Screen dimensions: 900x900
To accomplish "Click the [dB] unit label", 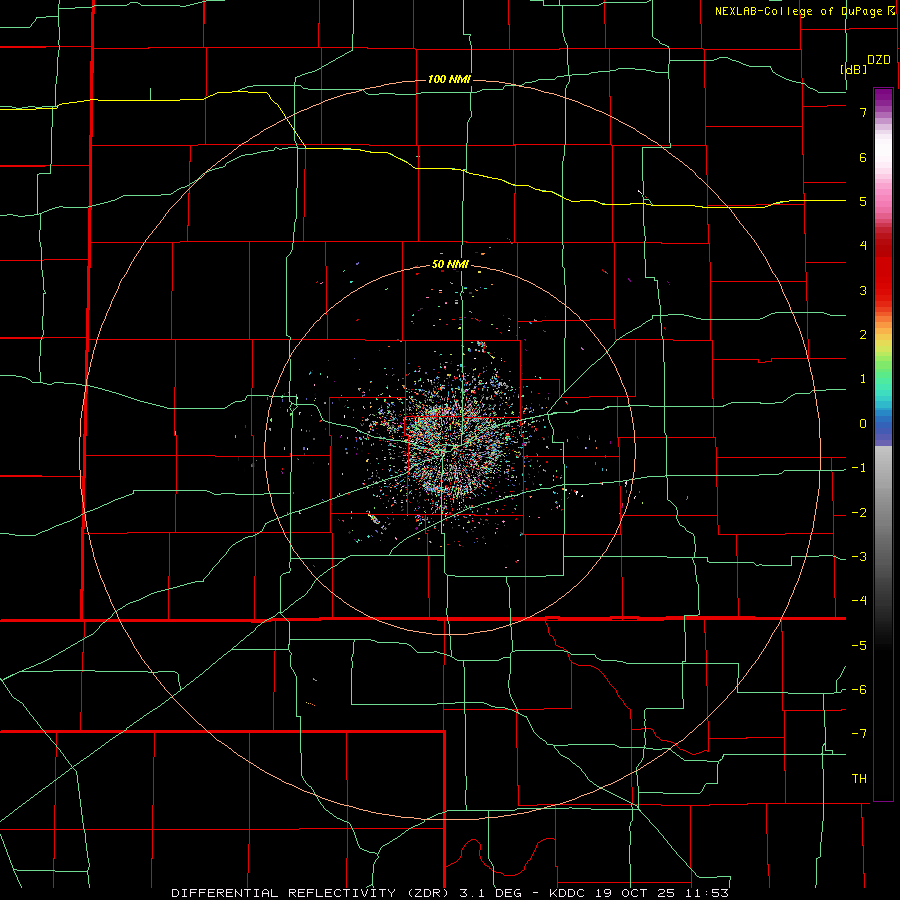I will tap(854, 69).
